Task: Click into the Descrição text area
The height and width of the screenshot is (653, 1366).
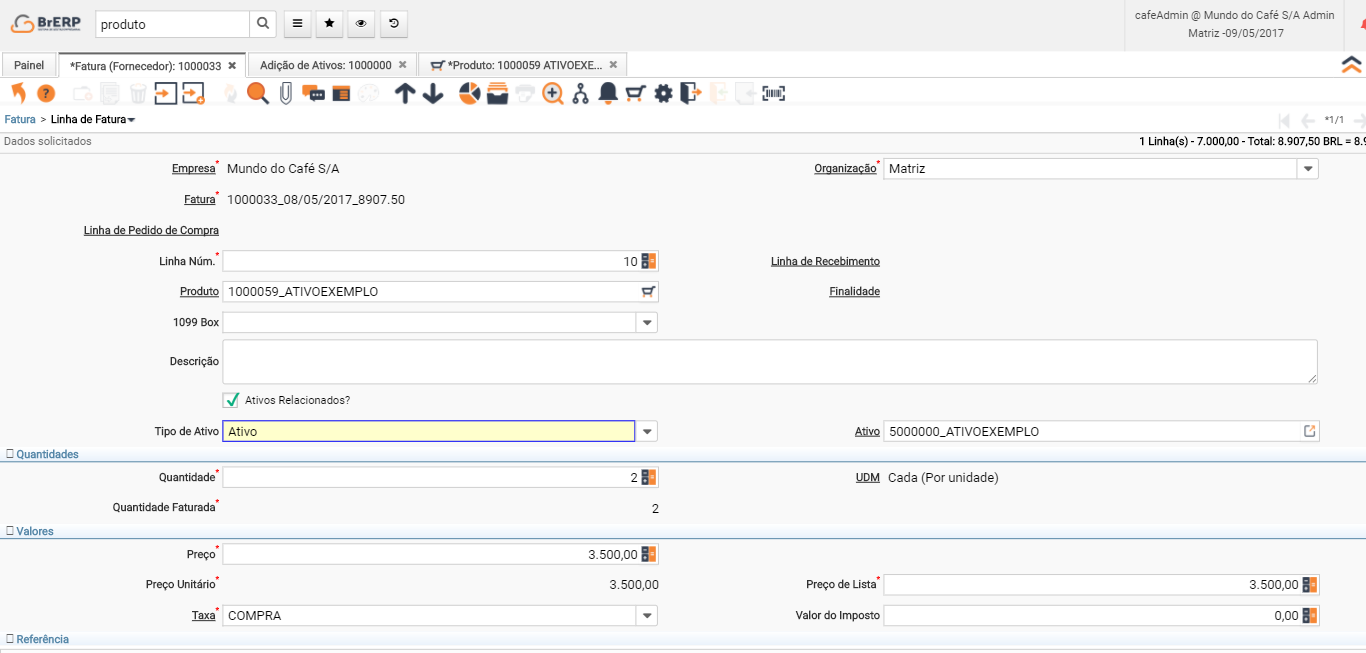Action: (x=769, y=362)
